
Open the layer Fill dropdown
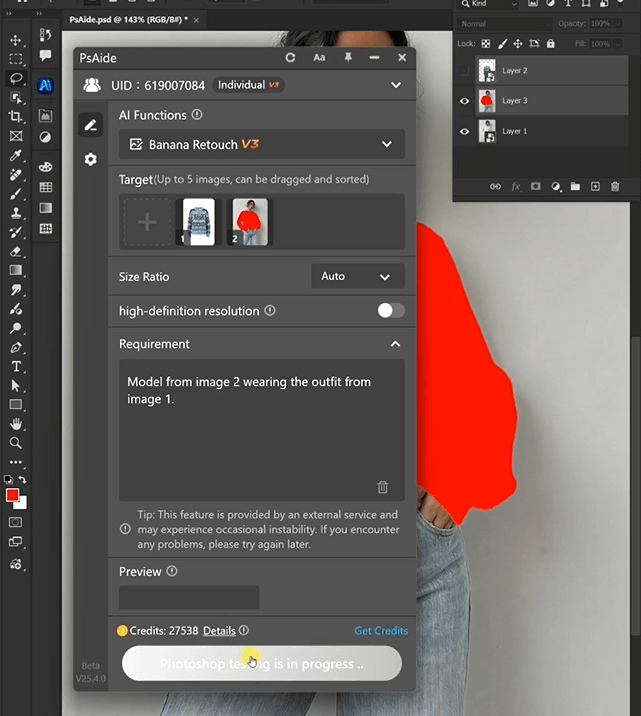tap(618, 44)
